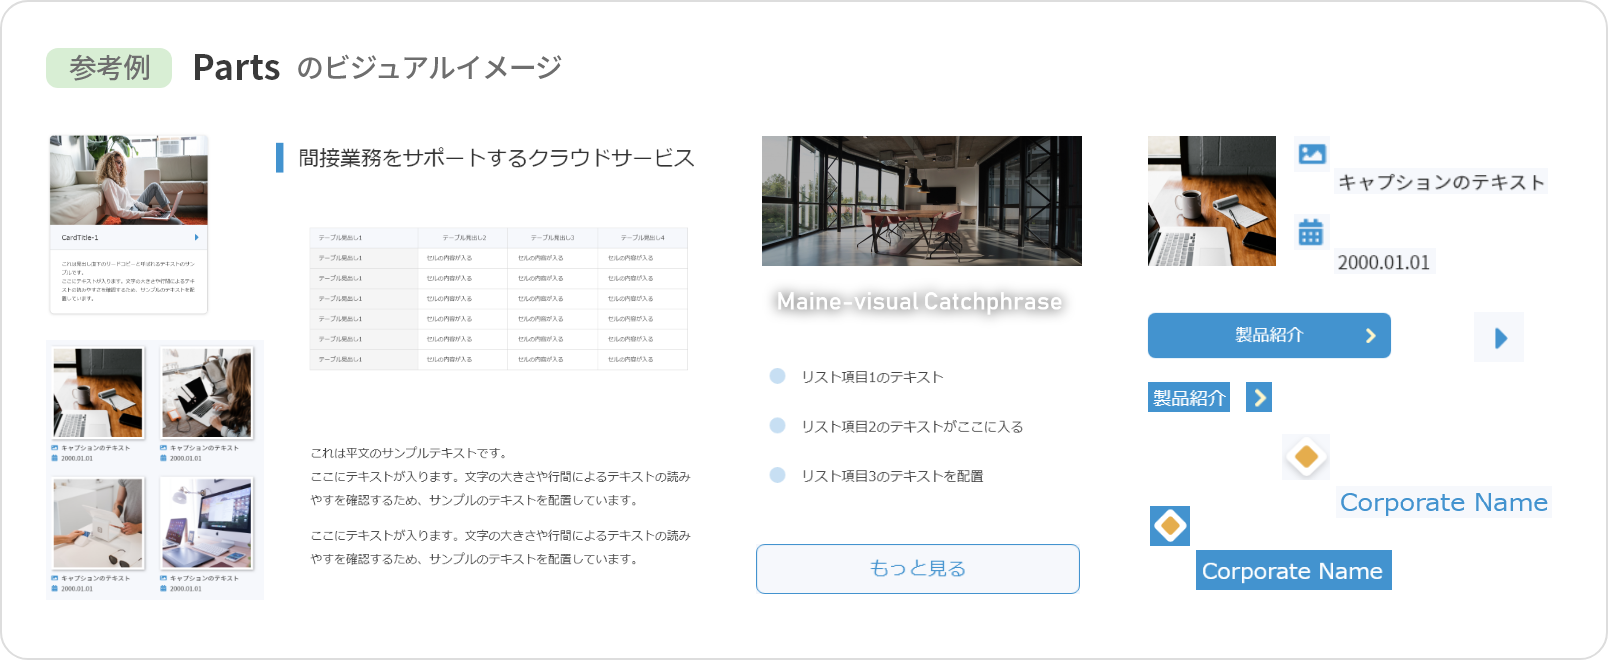1608x660 pixels.
Task: Click the picture icon under the woman-with-backpack gallery photo
Action: click(163, 448)
